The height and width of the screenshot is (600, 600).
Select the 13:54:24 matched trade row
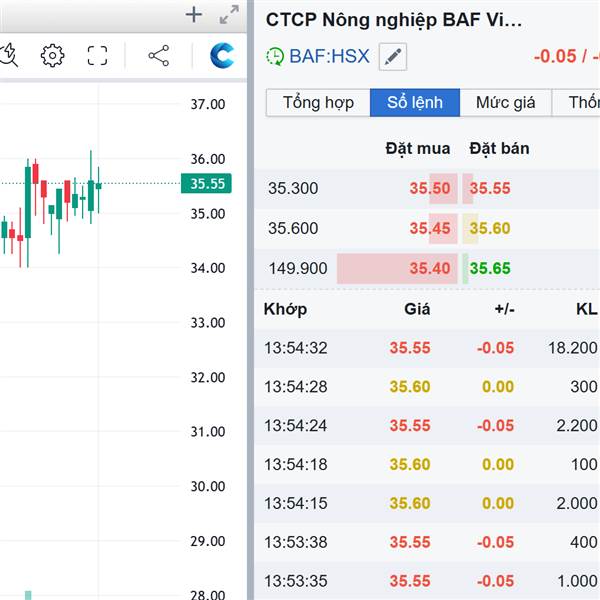tap(427, 426)
